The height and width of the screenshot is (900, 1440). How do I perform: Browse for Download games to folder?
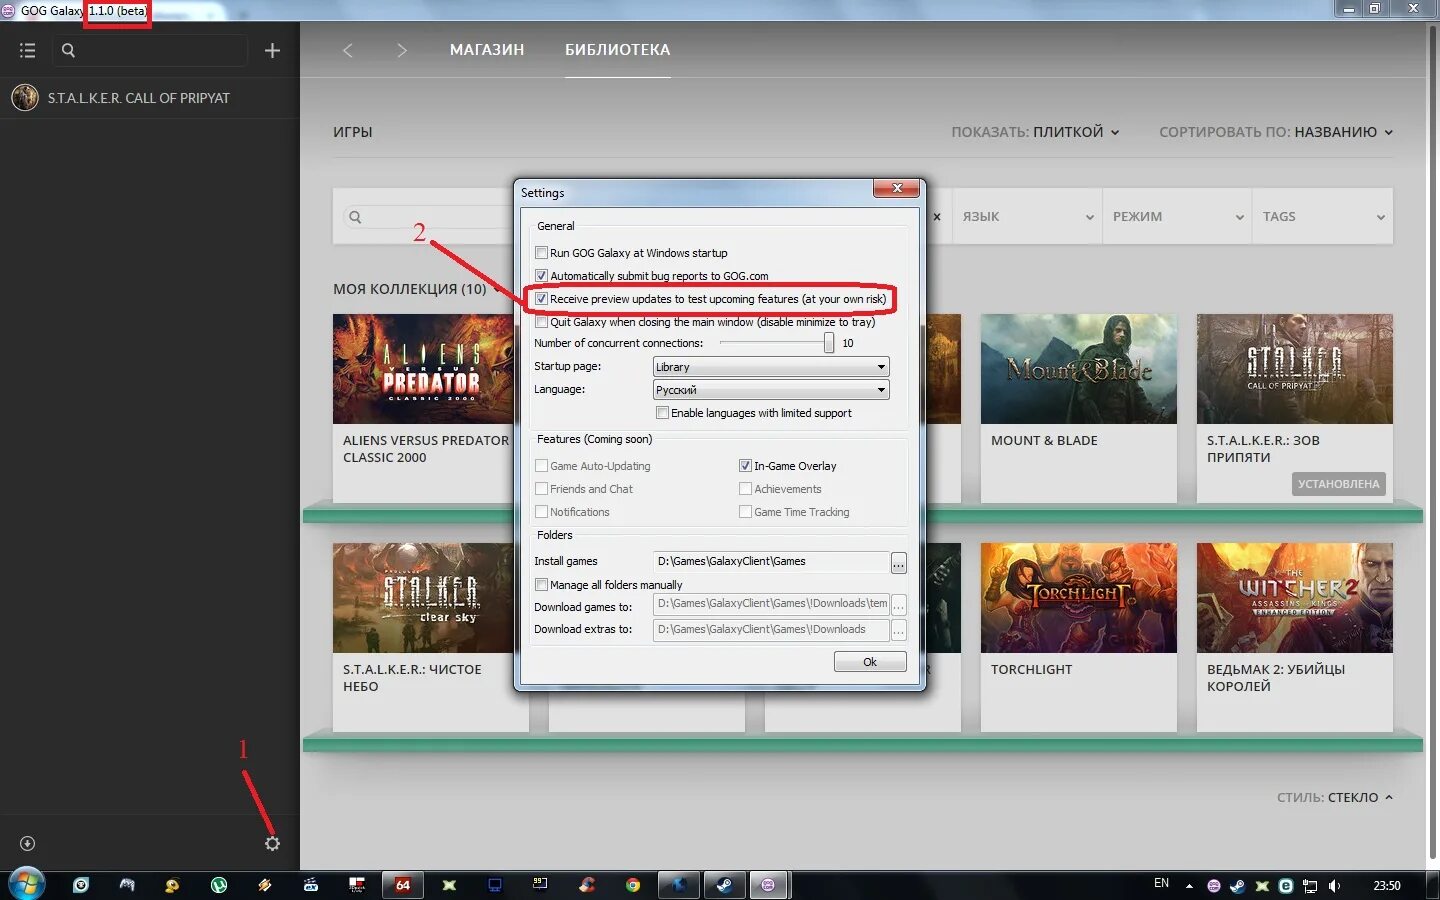pyautogui.click(x=899, y=605)
